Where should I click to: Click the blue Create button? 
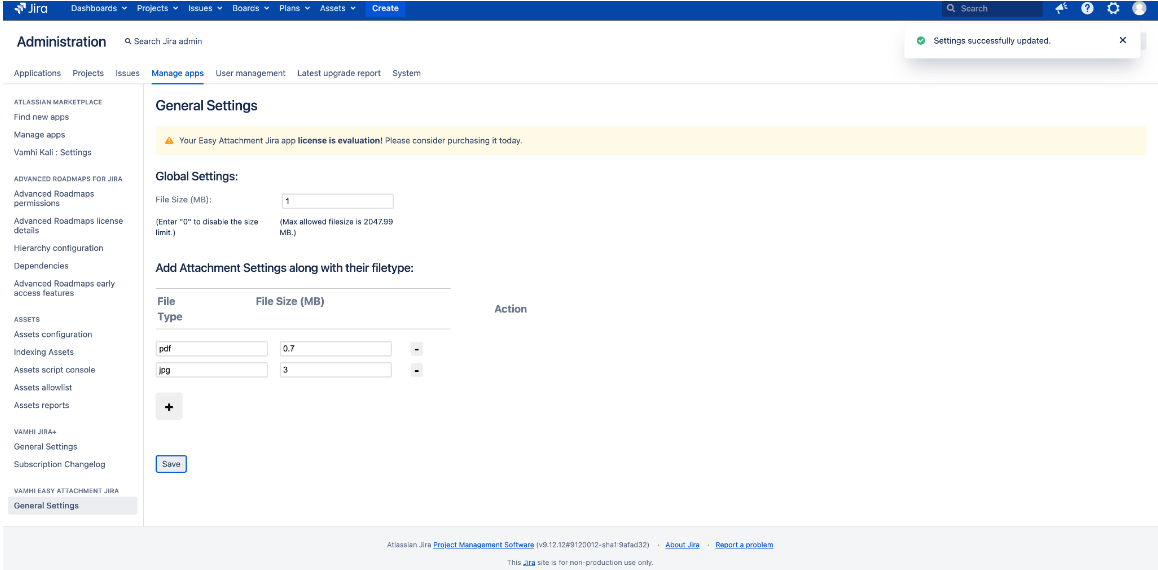pos(385,9)
